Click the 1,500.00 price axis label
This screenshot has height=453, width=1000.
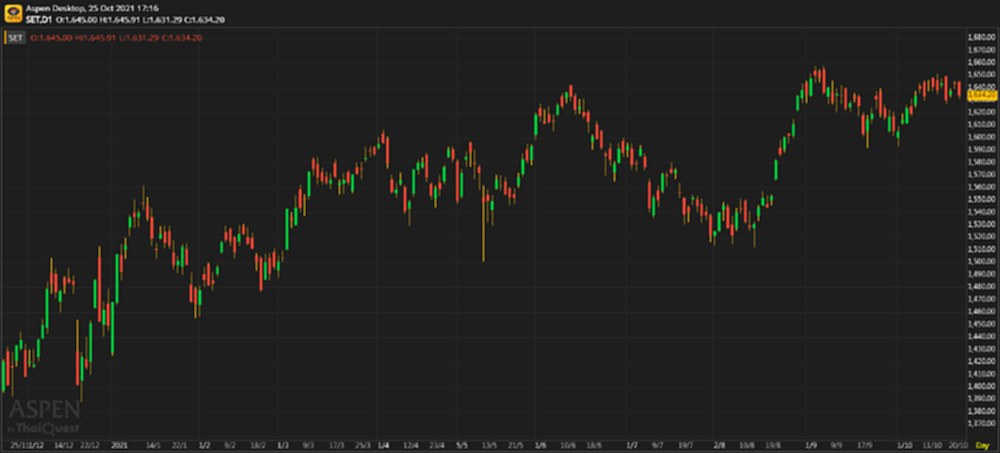(x=982, y=261)
